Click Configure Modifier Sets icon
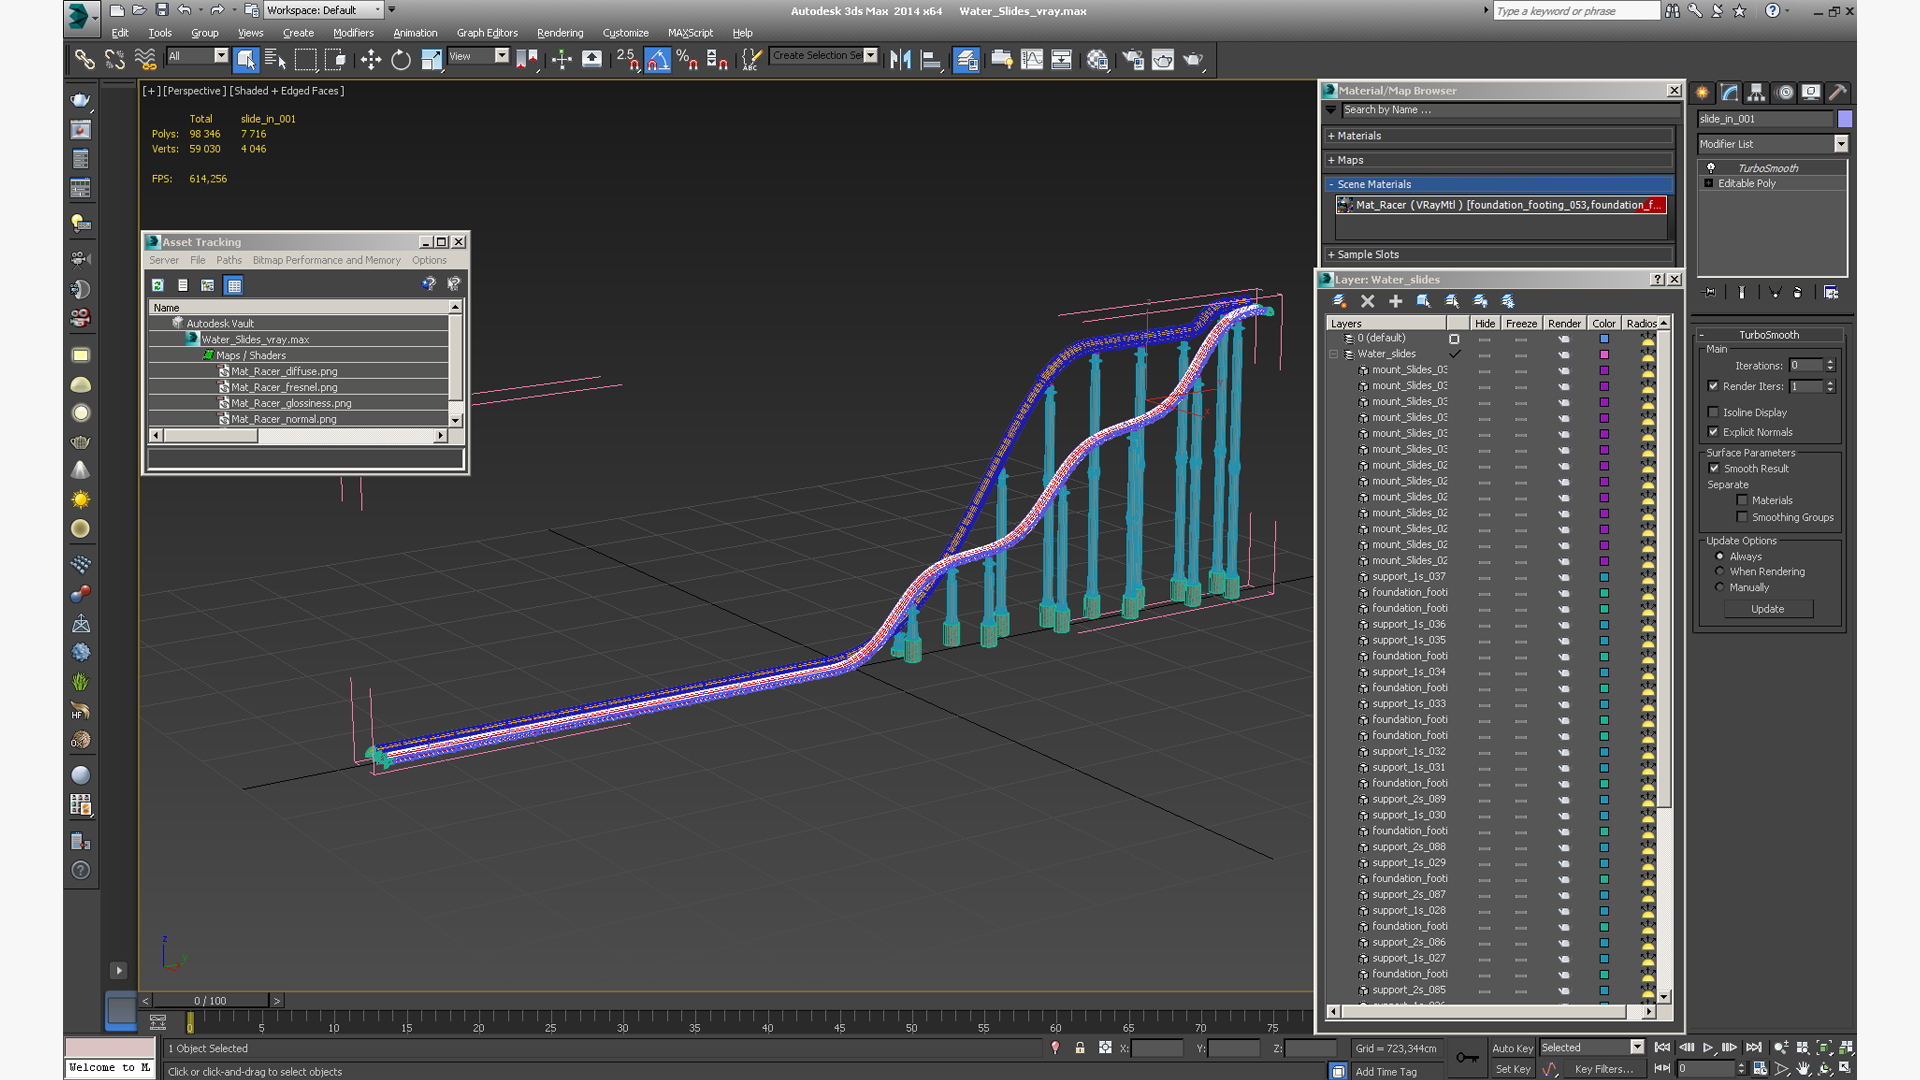 click(x=1831, y=292)
